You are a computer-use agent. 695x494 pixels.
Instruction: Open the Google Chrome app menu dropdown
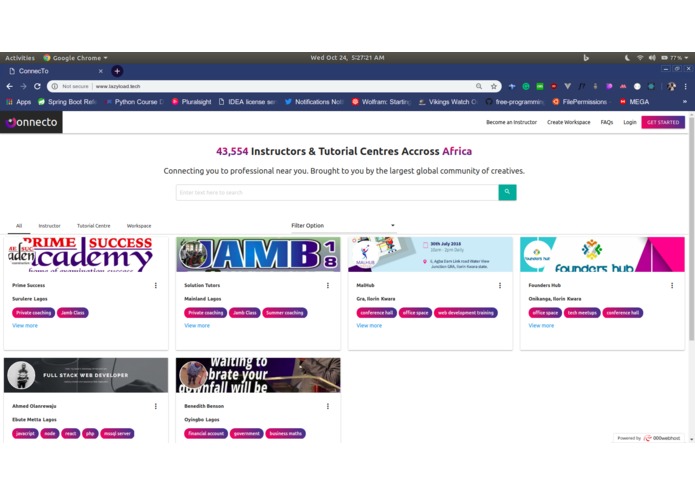pos(76,58)
